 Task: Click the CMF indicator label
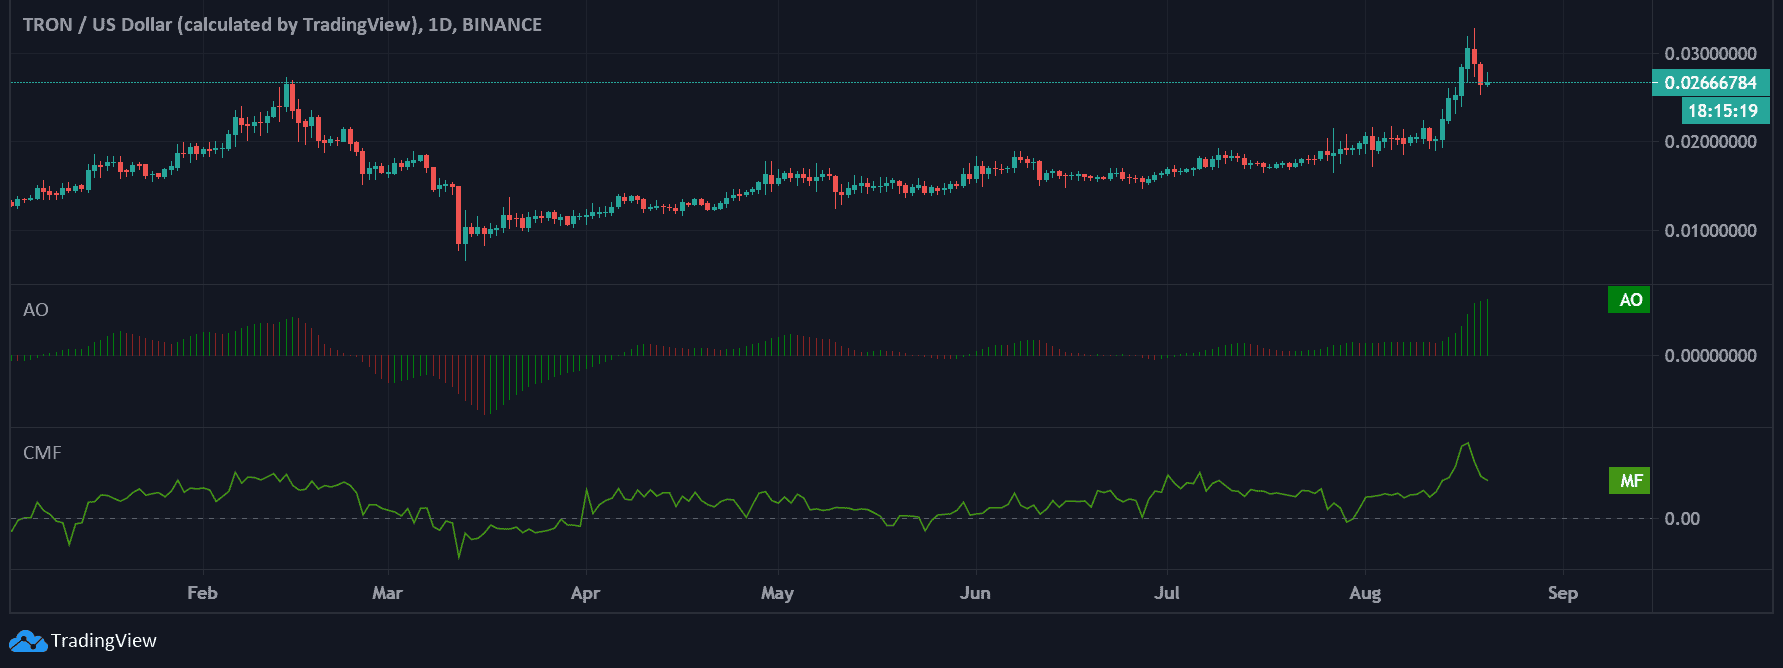pos(42,453)
